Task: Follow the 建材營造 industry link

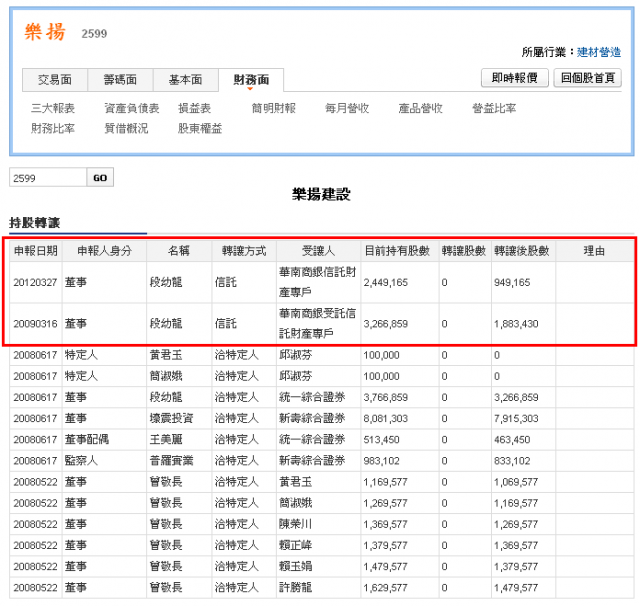Action: click(599, 52)
